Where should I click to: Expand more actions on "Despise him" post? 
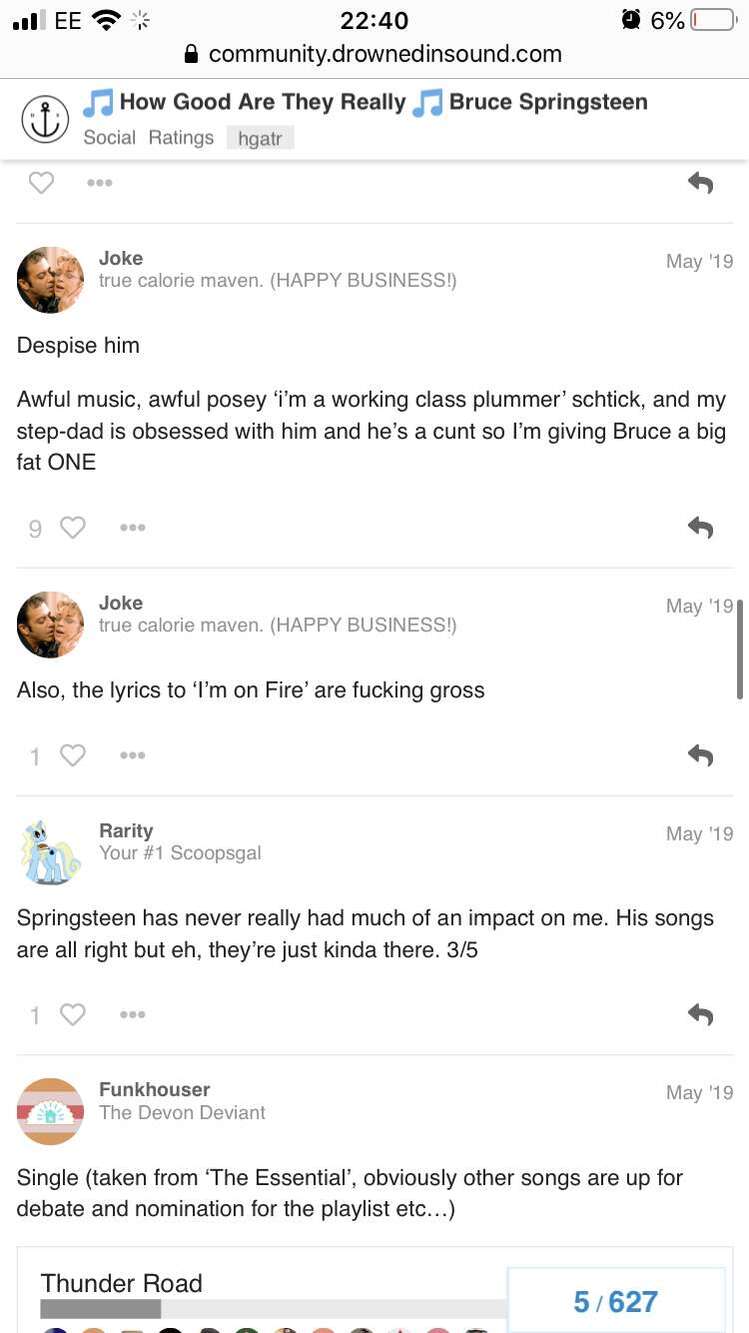click(x=132, y=527)
